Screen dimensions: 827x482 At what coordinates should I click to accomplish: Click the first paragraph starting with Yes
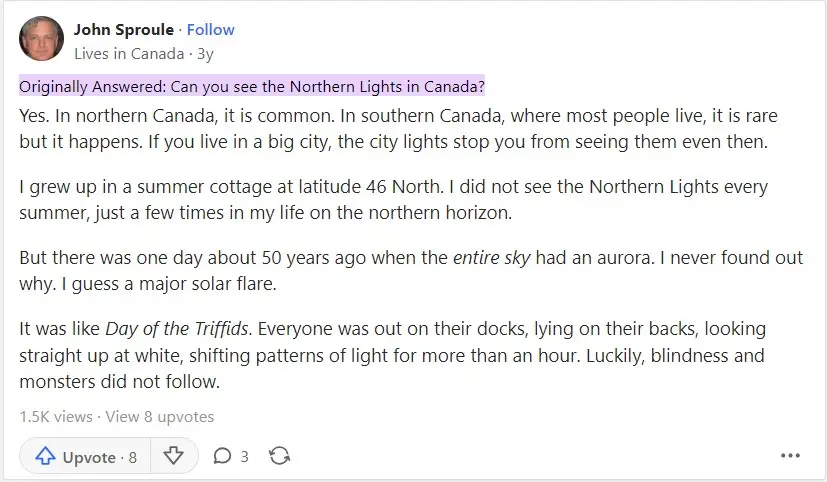pos(398,128)
